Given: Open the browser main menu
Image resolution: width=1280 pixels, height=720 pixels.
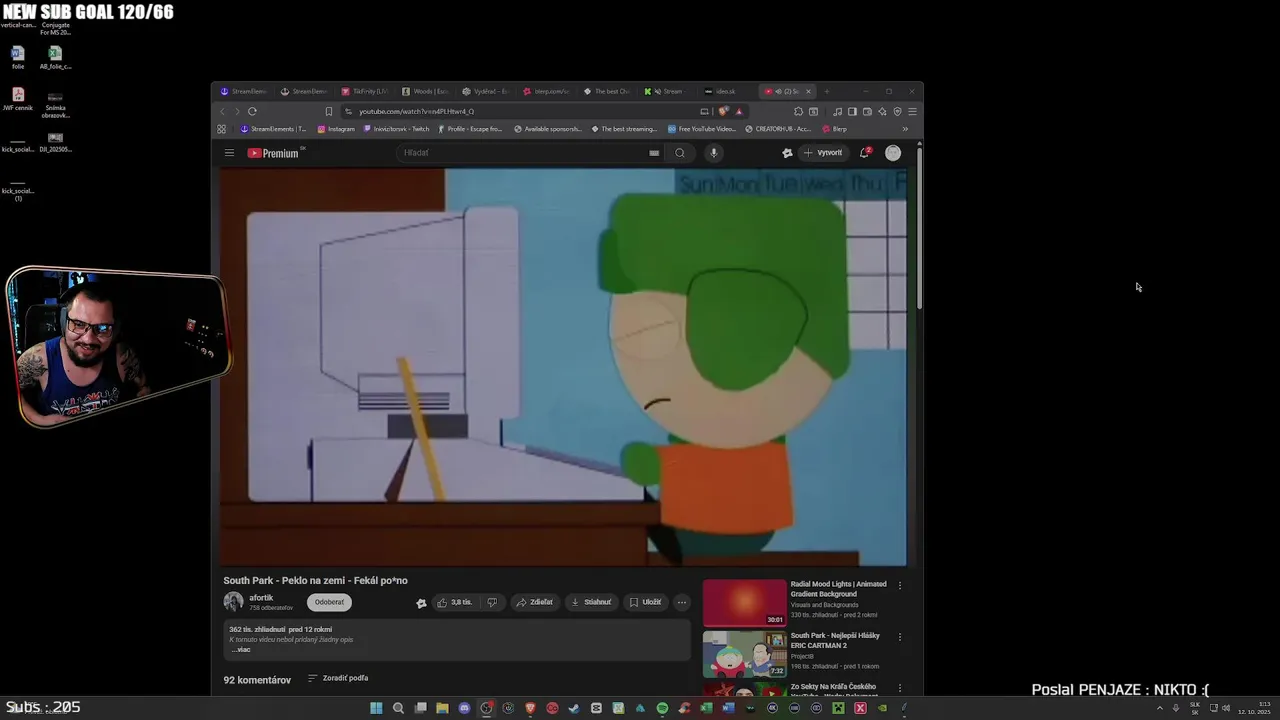Looking at the screenshot, I should pyautogui.click(x=912, y=111).
